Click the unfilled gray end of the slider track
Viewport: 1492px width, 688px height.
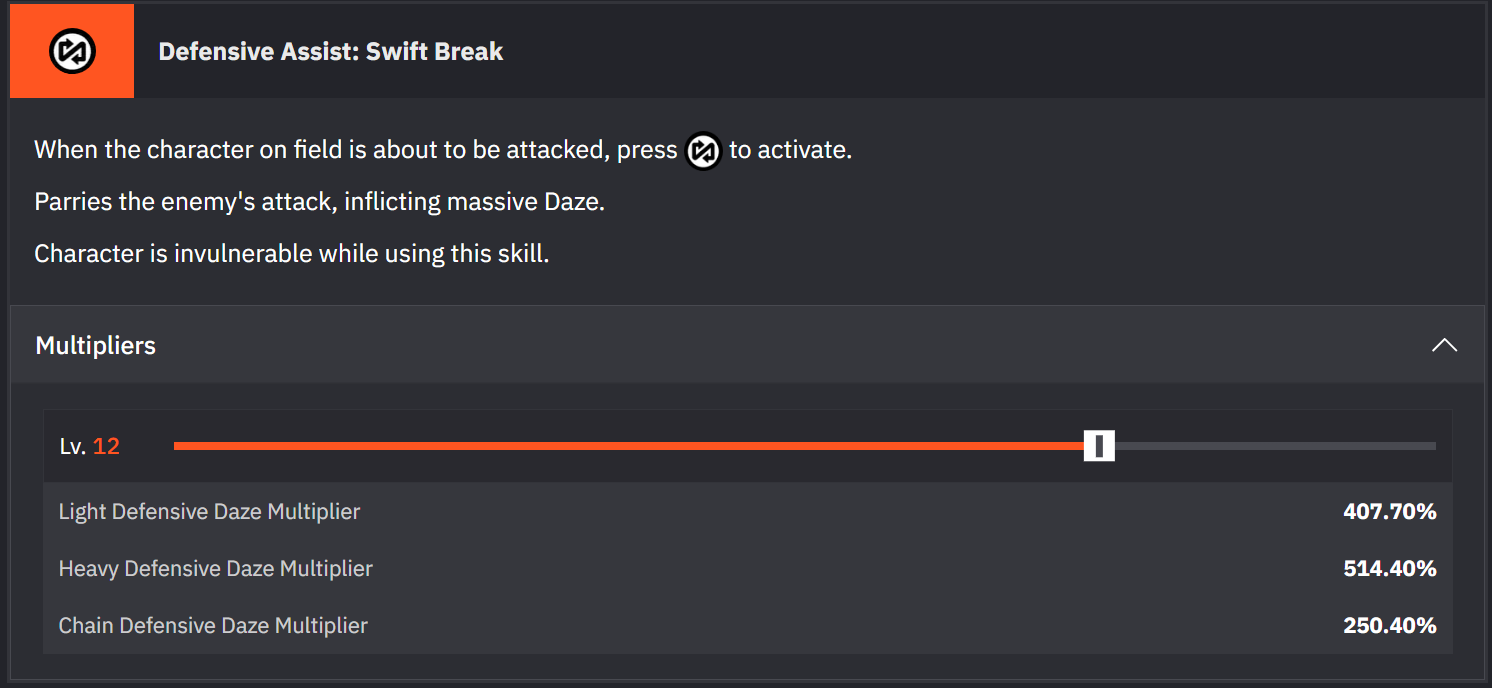click(1275, 446)
